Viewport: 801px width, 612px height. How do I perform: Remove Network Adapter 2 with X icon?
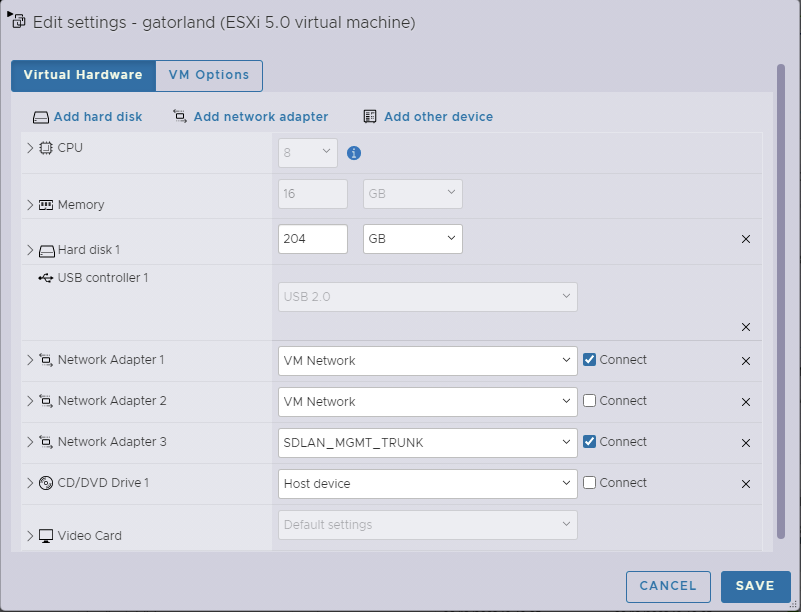click(x=745, y=402)
